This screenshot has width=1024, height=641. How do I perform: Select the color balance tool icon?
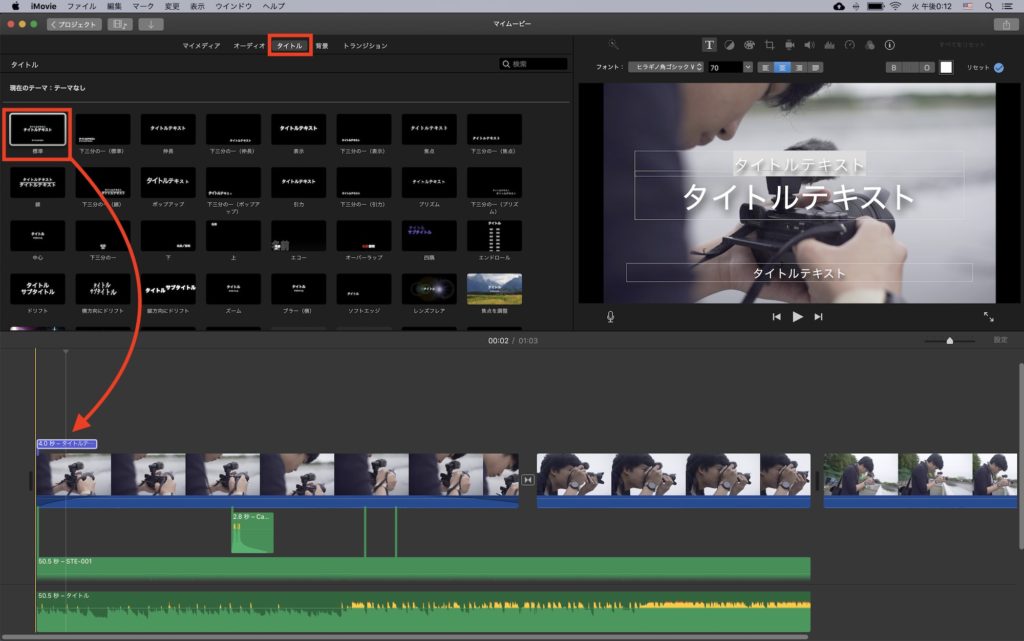tap(729, 45)
